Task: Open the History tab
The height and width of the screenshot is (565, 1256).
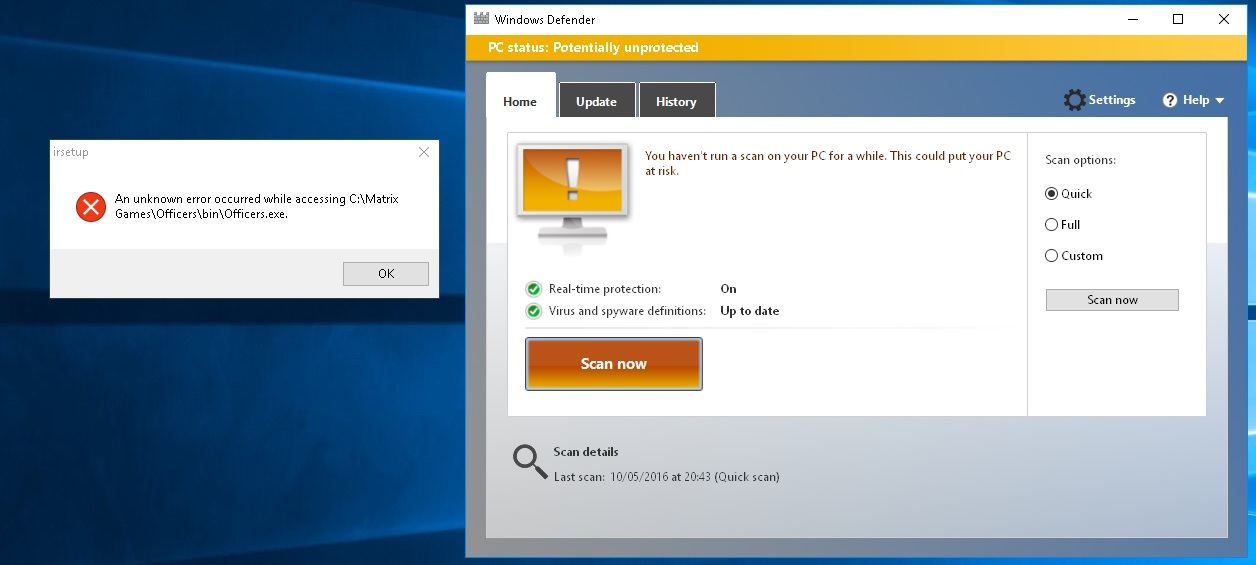Action: point(676,102)
